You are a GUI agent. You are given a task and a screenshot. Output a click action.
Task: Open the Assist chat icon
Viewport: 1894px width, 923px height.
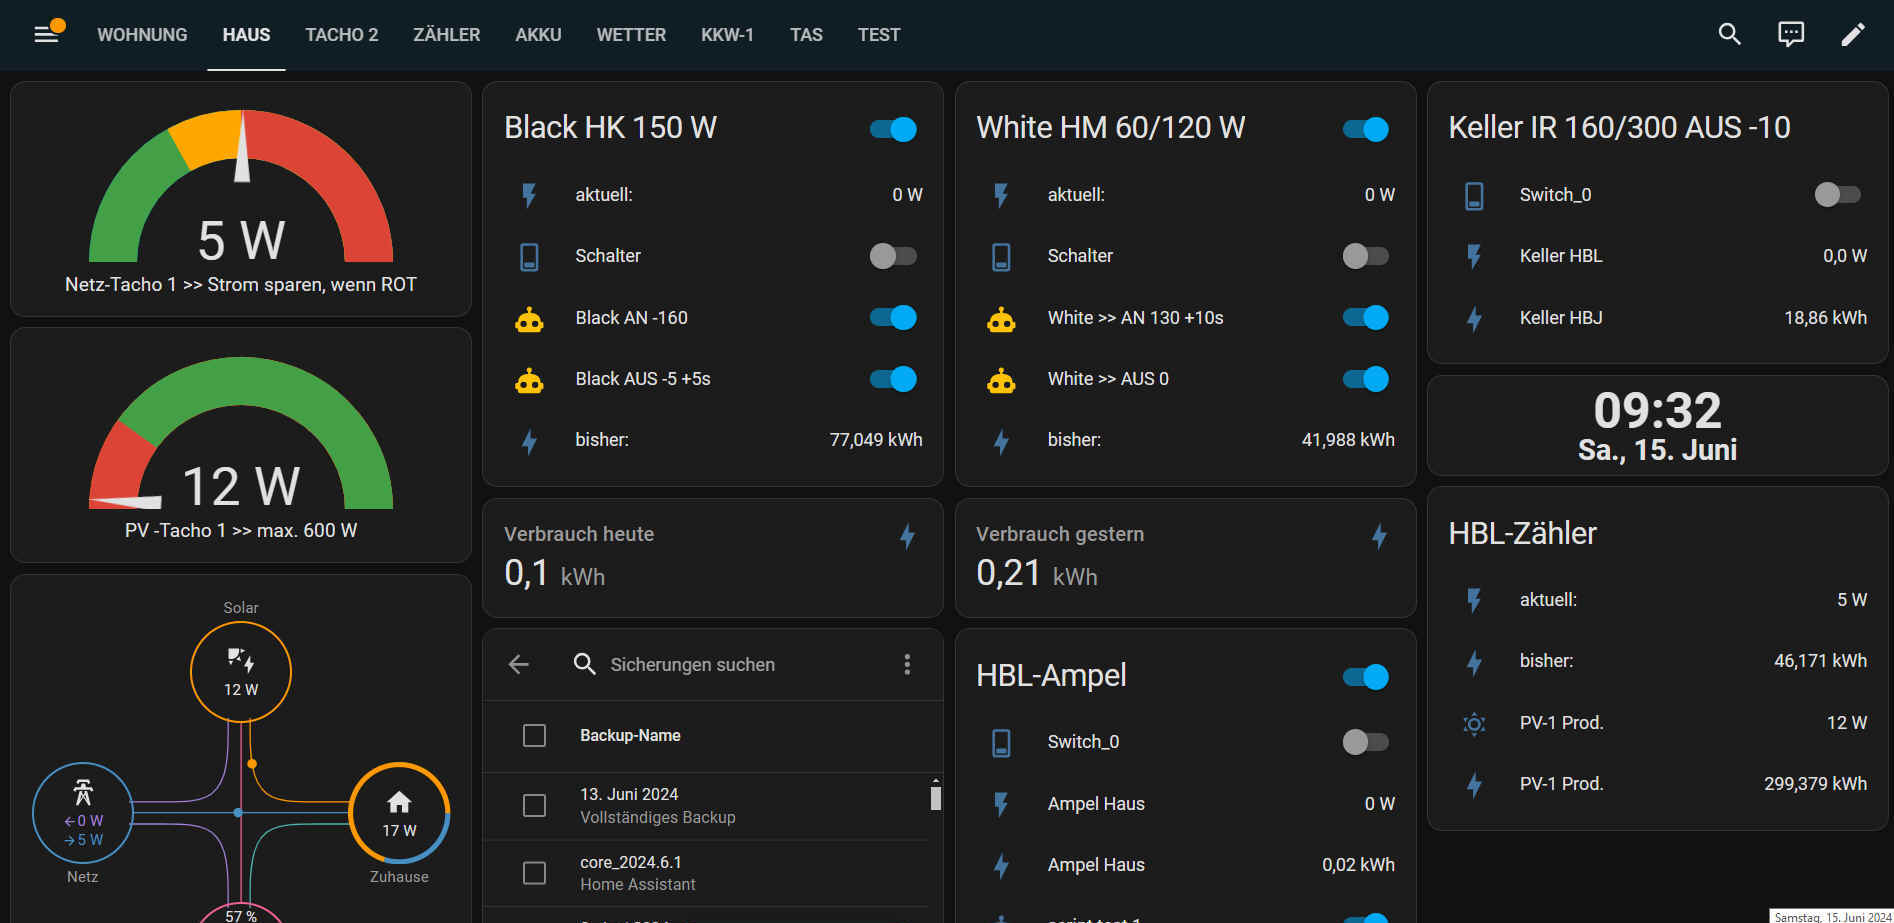pyautogui.click(x=1791, y=35)
